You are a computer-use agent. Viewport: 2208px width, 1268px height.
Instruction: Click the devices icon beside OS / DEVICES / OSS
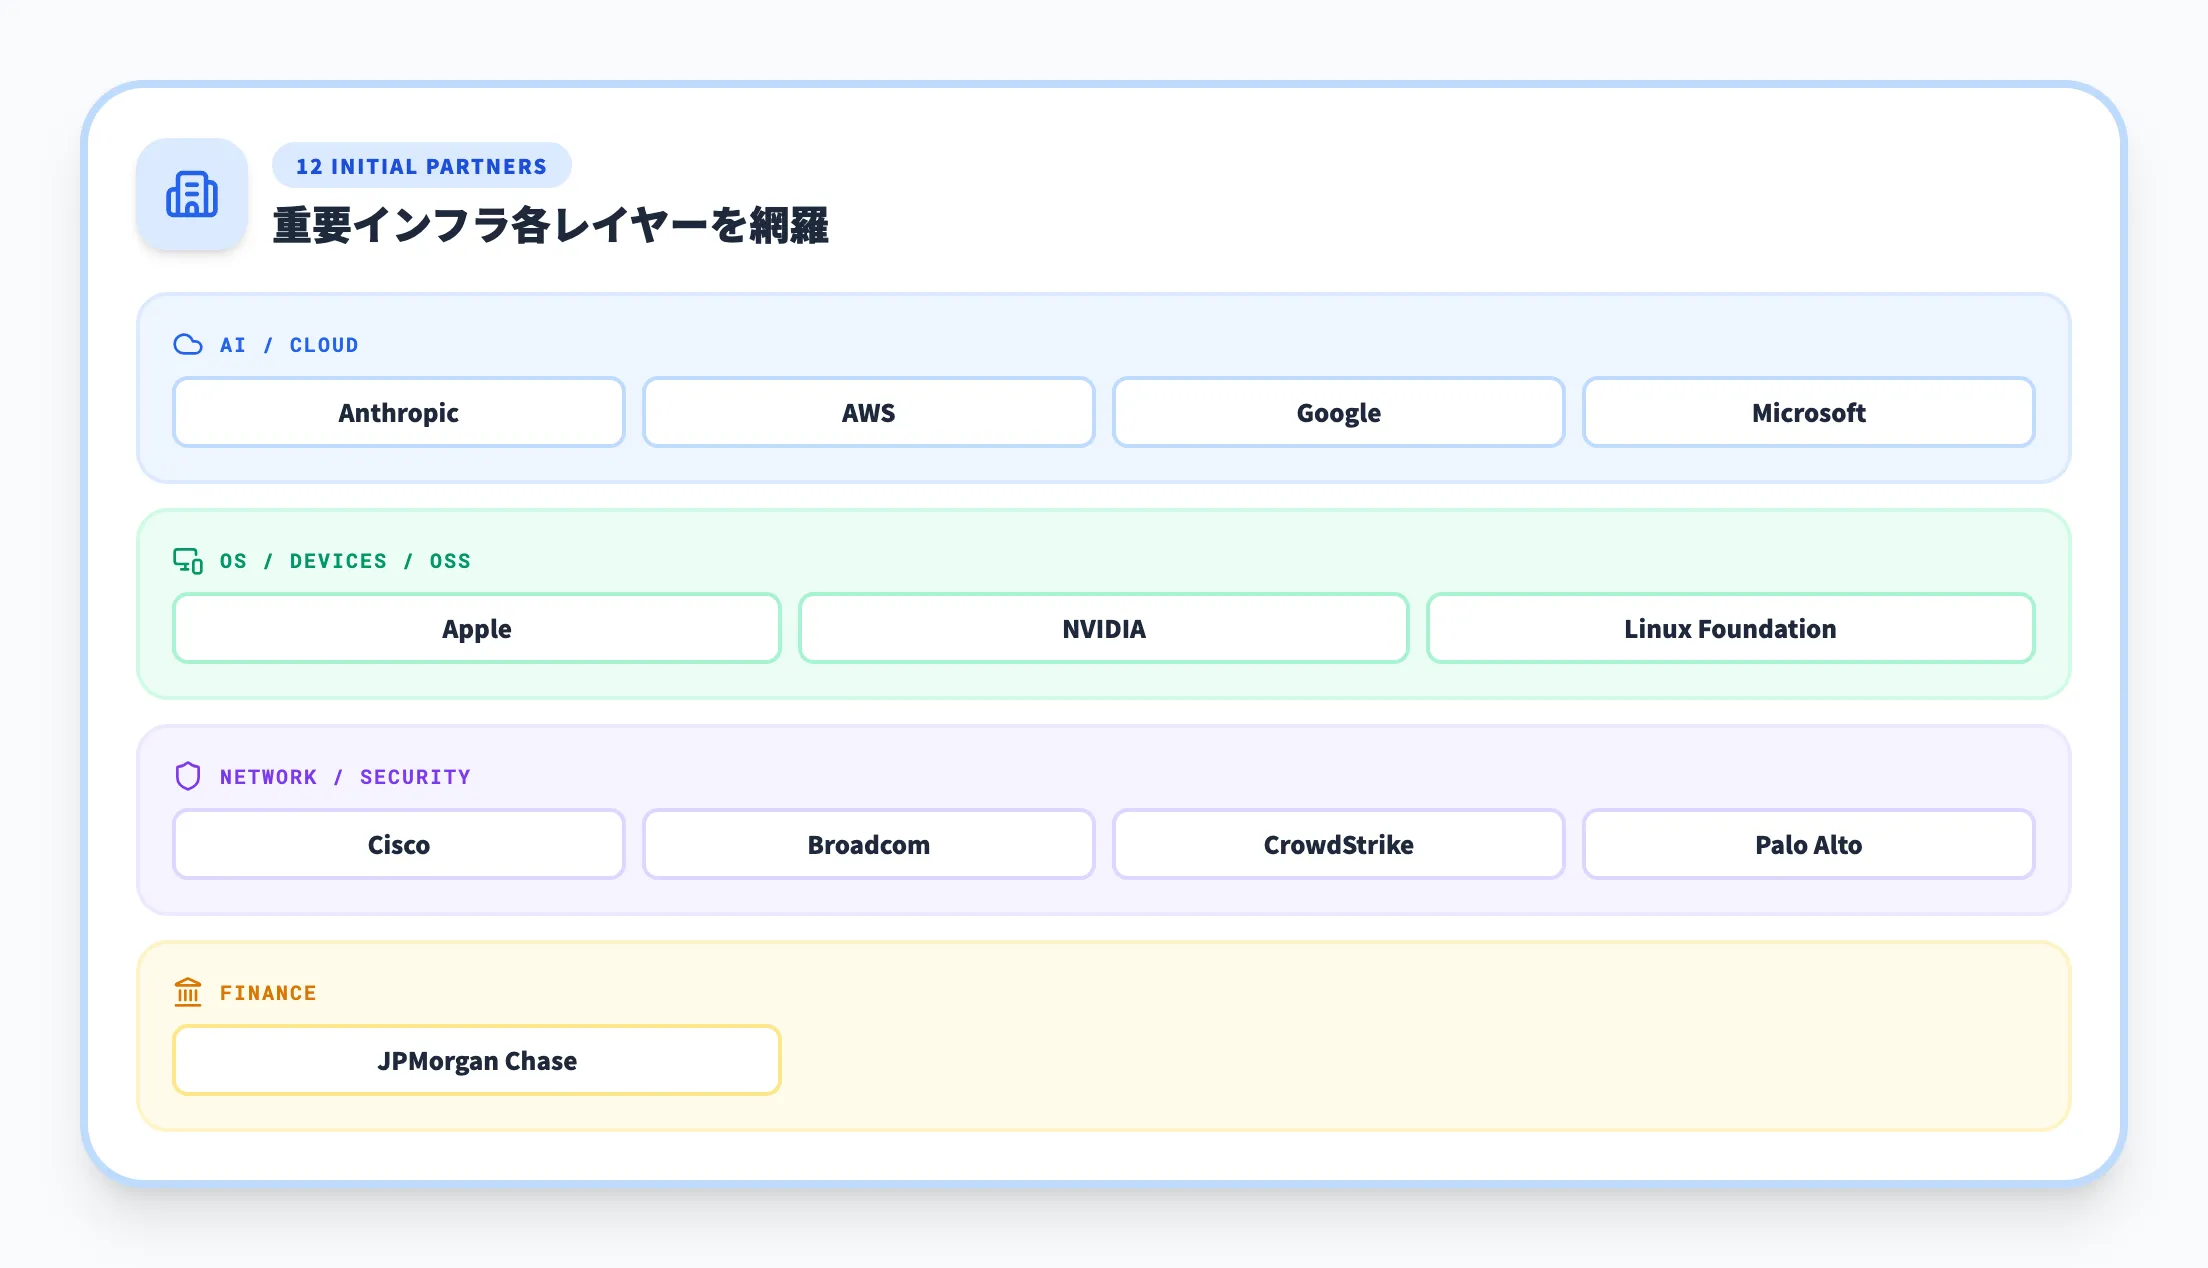point(188,561)
